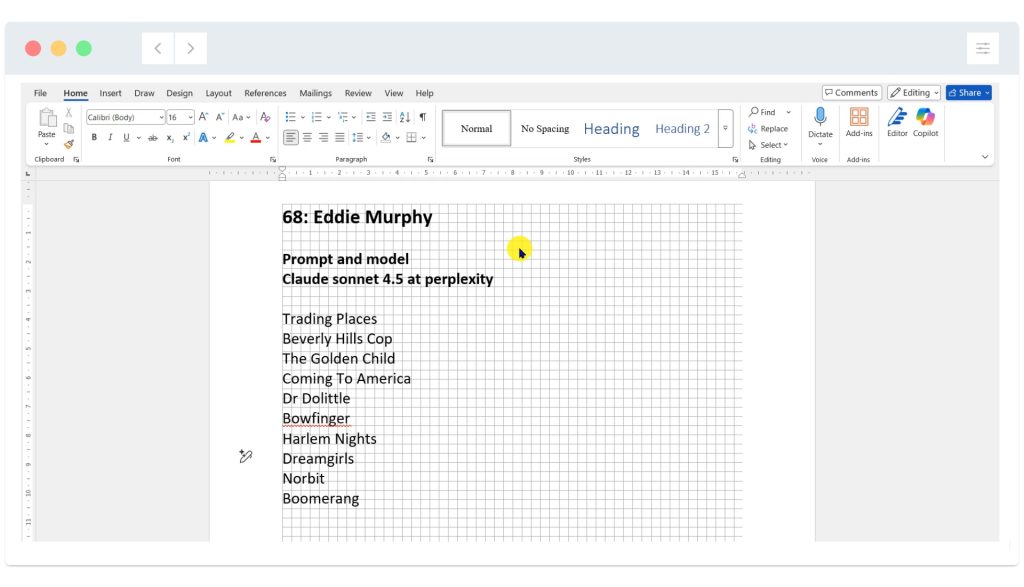Image resolution: width=1024 pixels, height=587 pixels.
Task: Expand the Styles gallery more arrow
Action: [x=725, y=128]
